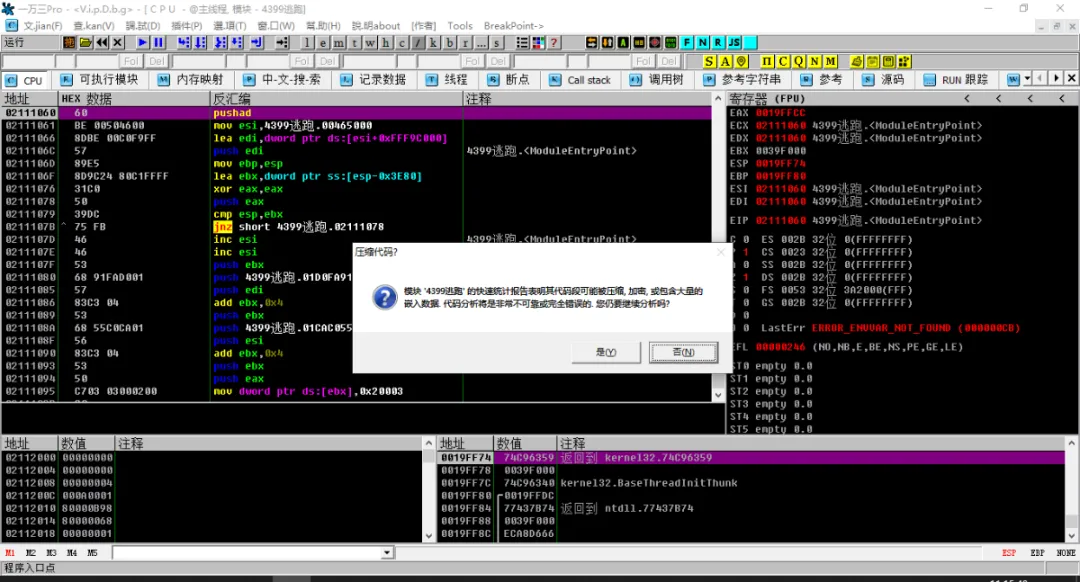The width and height of the screenshot is (1080, 582).
Task: Open the tab list dropdown arrow
Action: pos(1027,79)
